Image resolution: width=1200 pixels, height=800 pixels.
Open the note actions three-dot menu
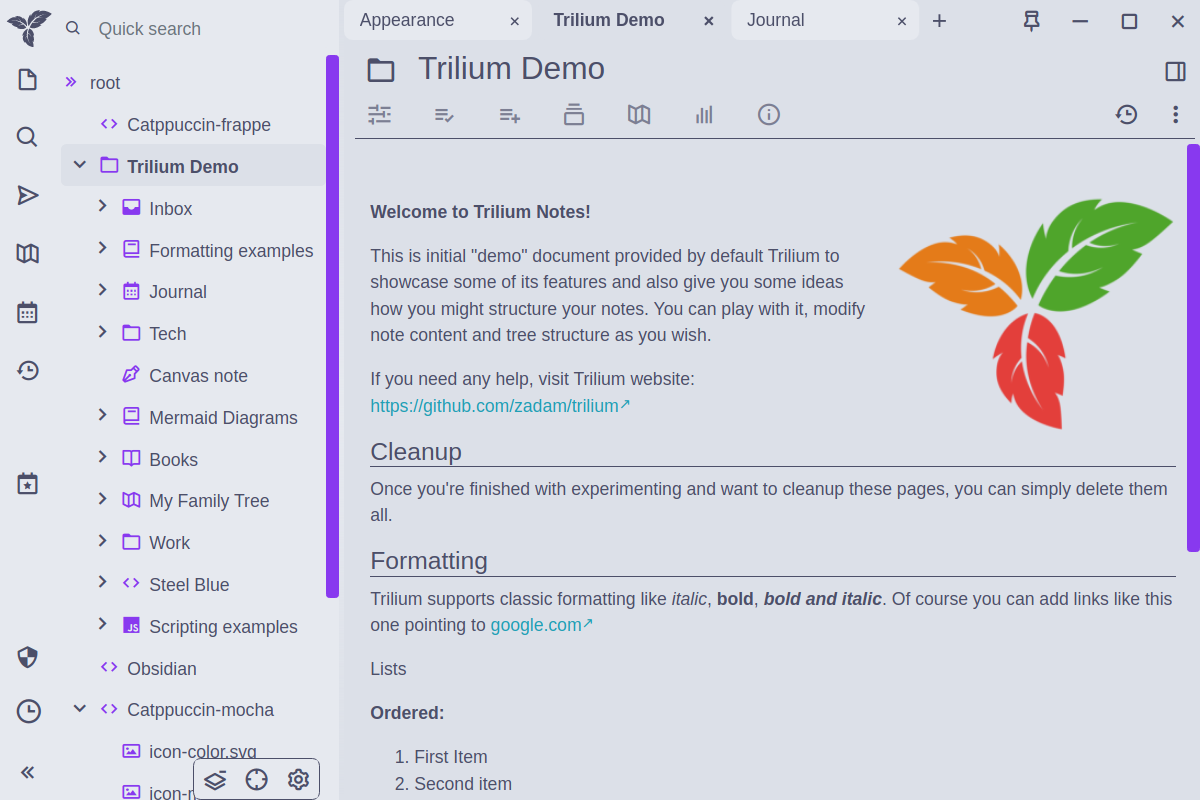coord(1176,114)
